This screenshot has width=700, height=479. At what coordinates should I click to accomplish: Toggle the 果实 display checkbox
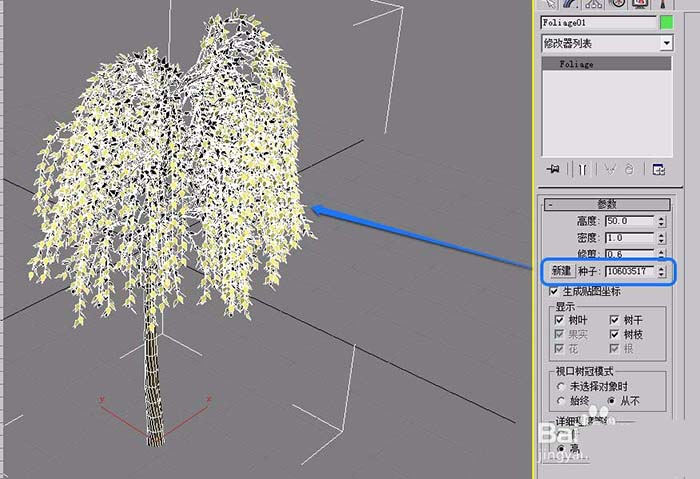559,334
